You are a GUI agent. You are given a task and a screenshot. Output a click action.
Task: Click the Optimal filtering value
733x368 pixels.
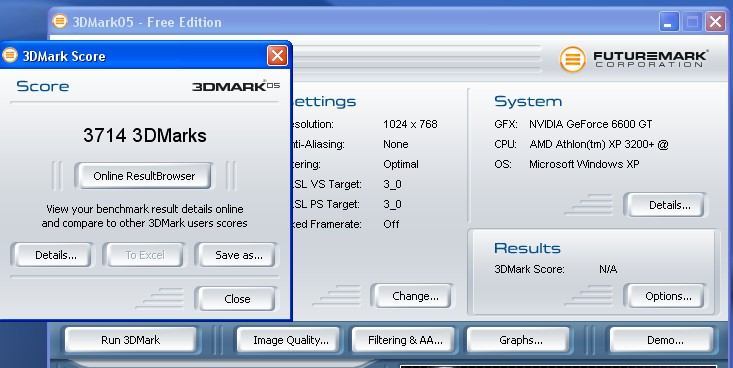(x=401, y=165)
